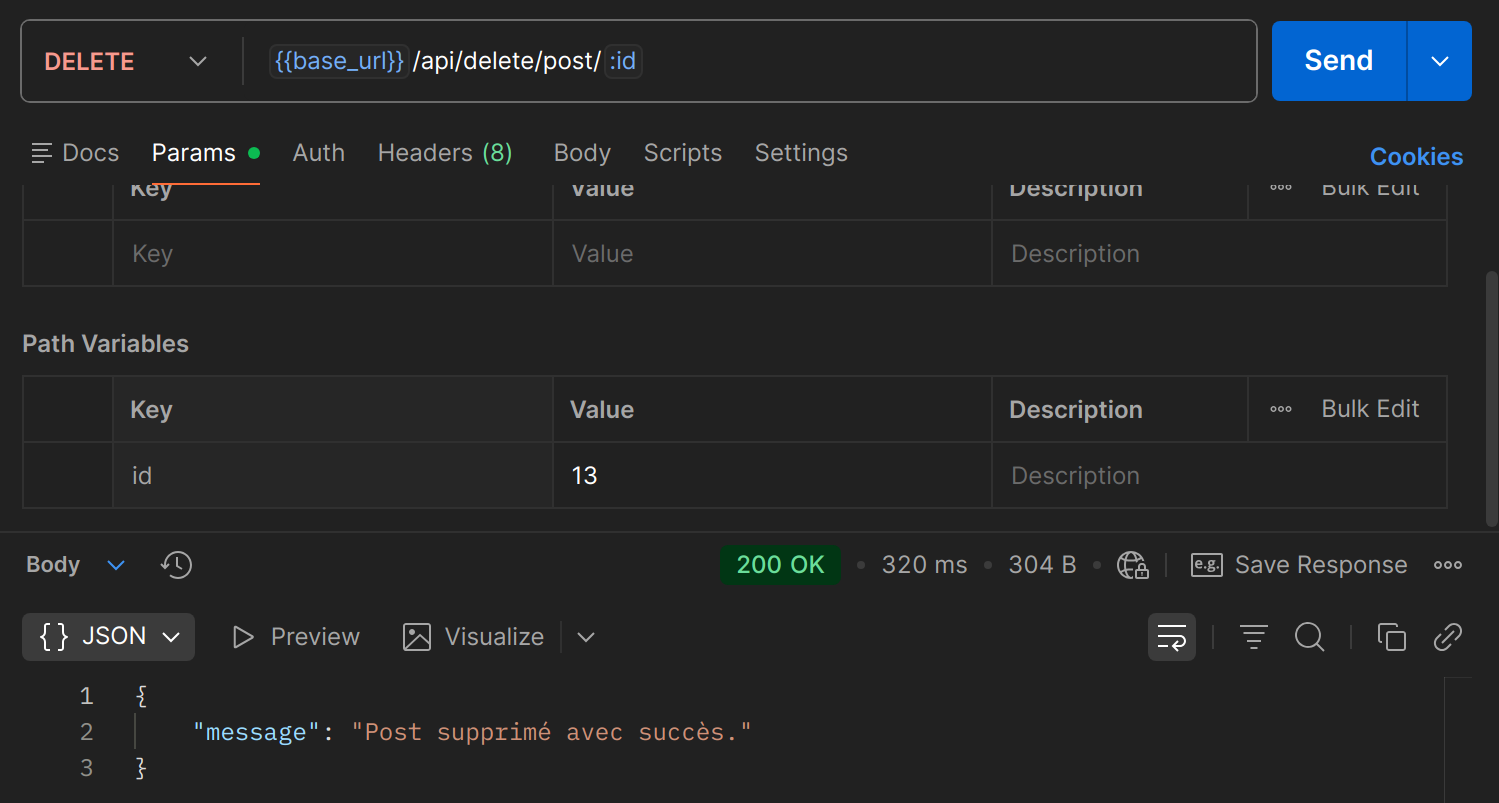
Task: Click the id row Description field
Action: click(x=1219, y=475)
